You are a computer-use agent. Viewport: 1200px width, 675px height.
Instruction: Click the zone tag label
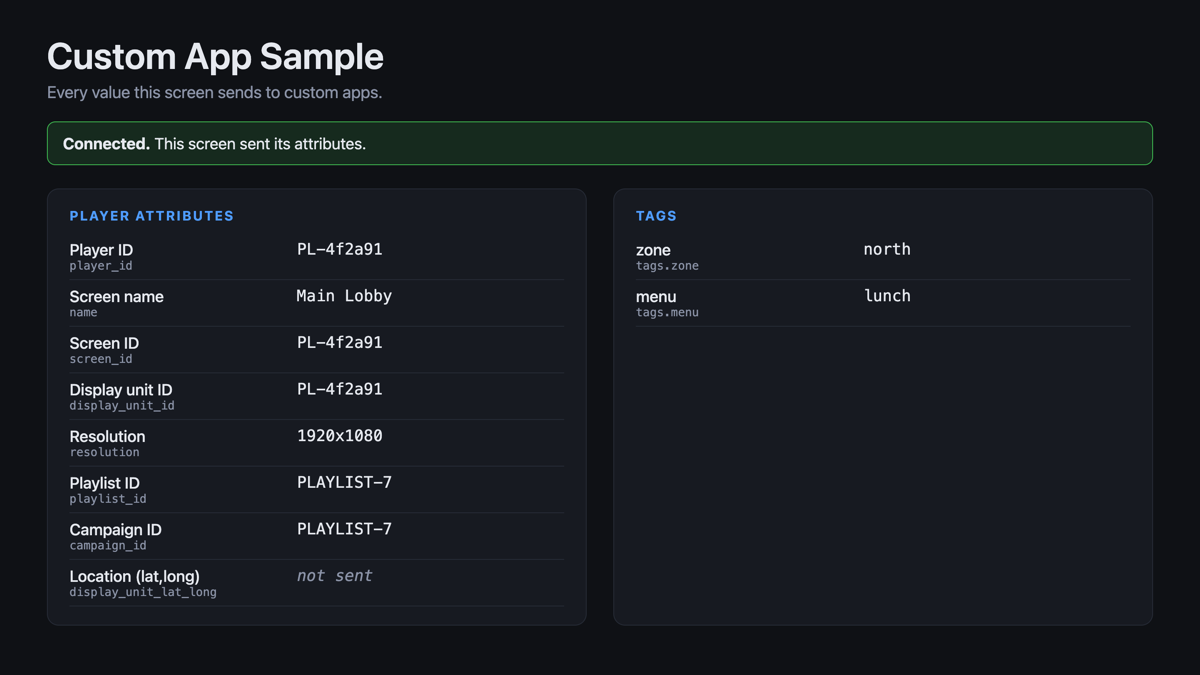tap(653, 250)
